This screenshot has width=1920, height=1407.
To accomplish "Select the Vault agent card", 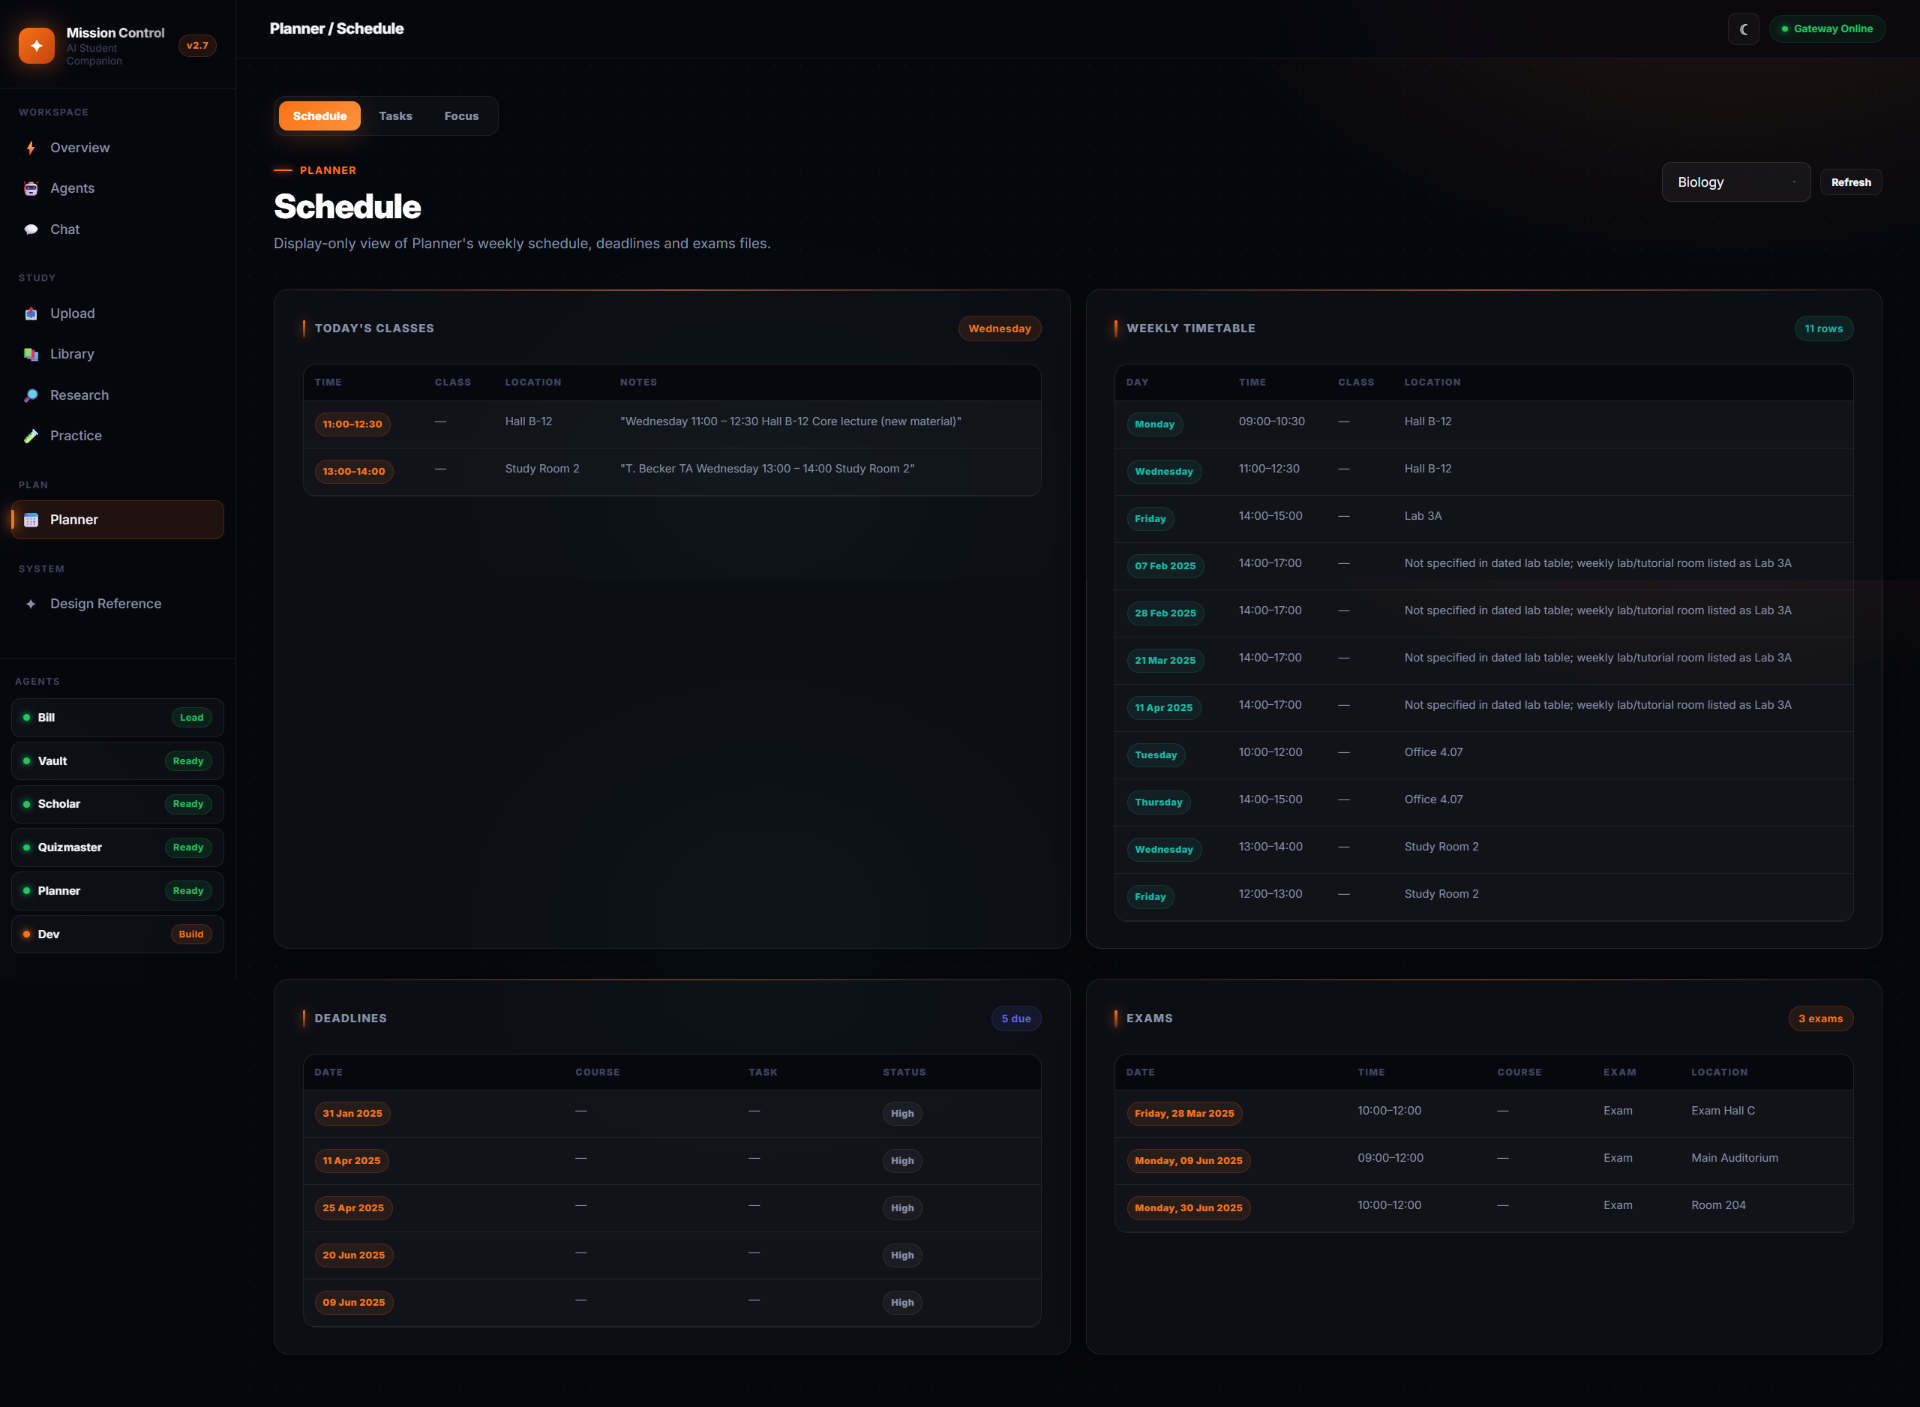I will (x=117, y=761).
